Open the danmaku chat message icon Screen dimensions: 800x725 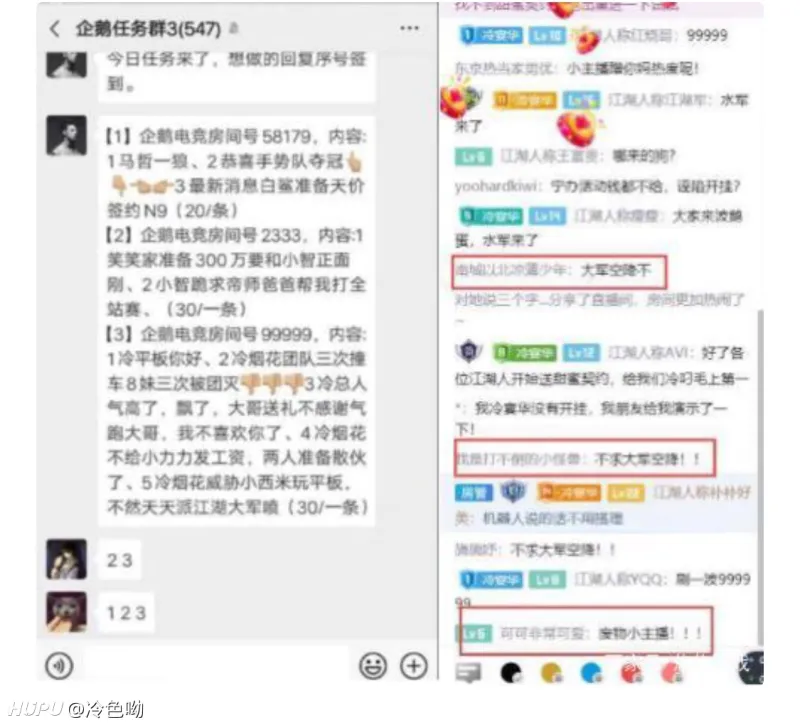[468, 673]
